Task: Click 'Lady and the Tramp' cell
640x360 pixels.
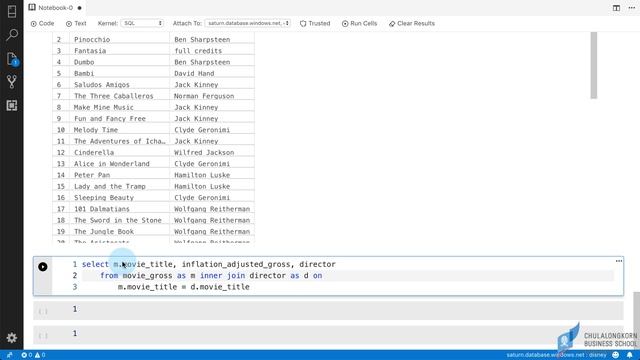Action: tap(110, 187)
